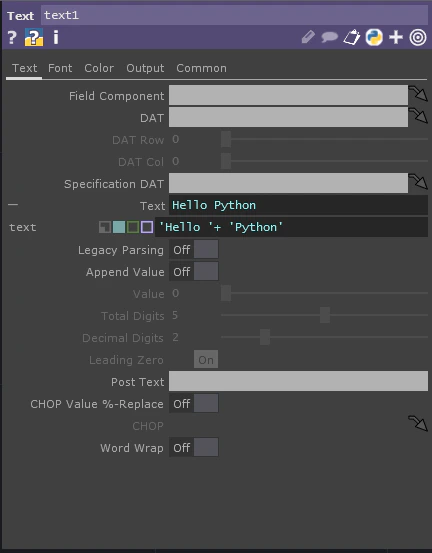Click operator name field text1
Screen dimensions: 432x553
coord(234,15)
